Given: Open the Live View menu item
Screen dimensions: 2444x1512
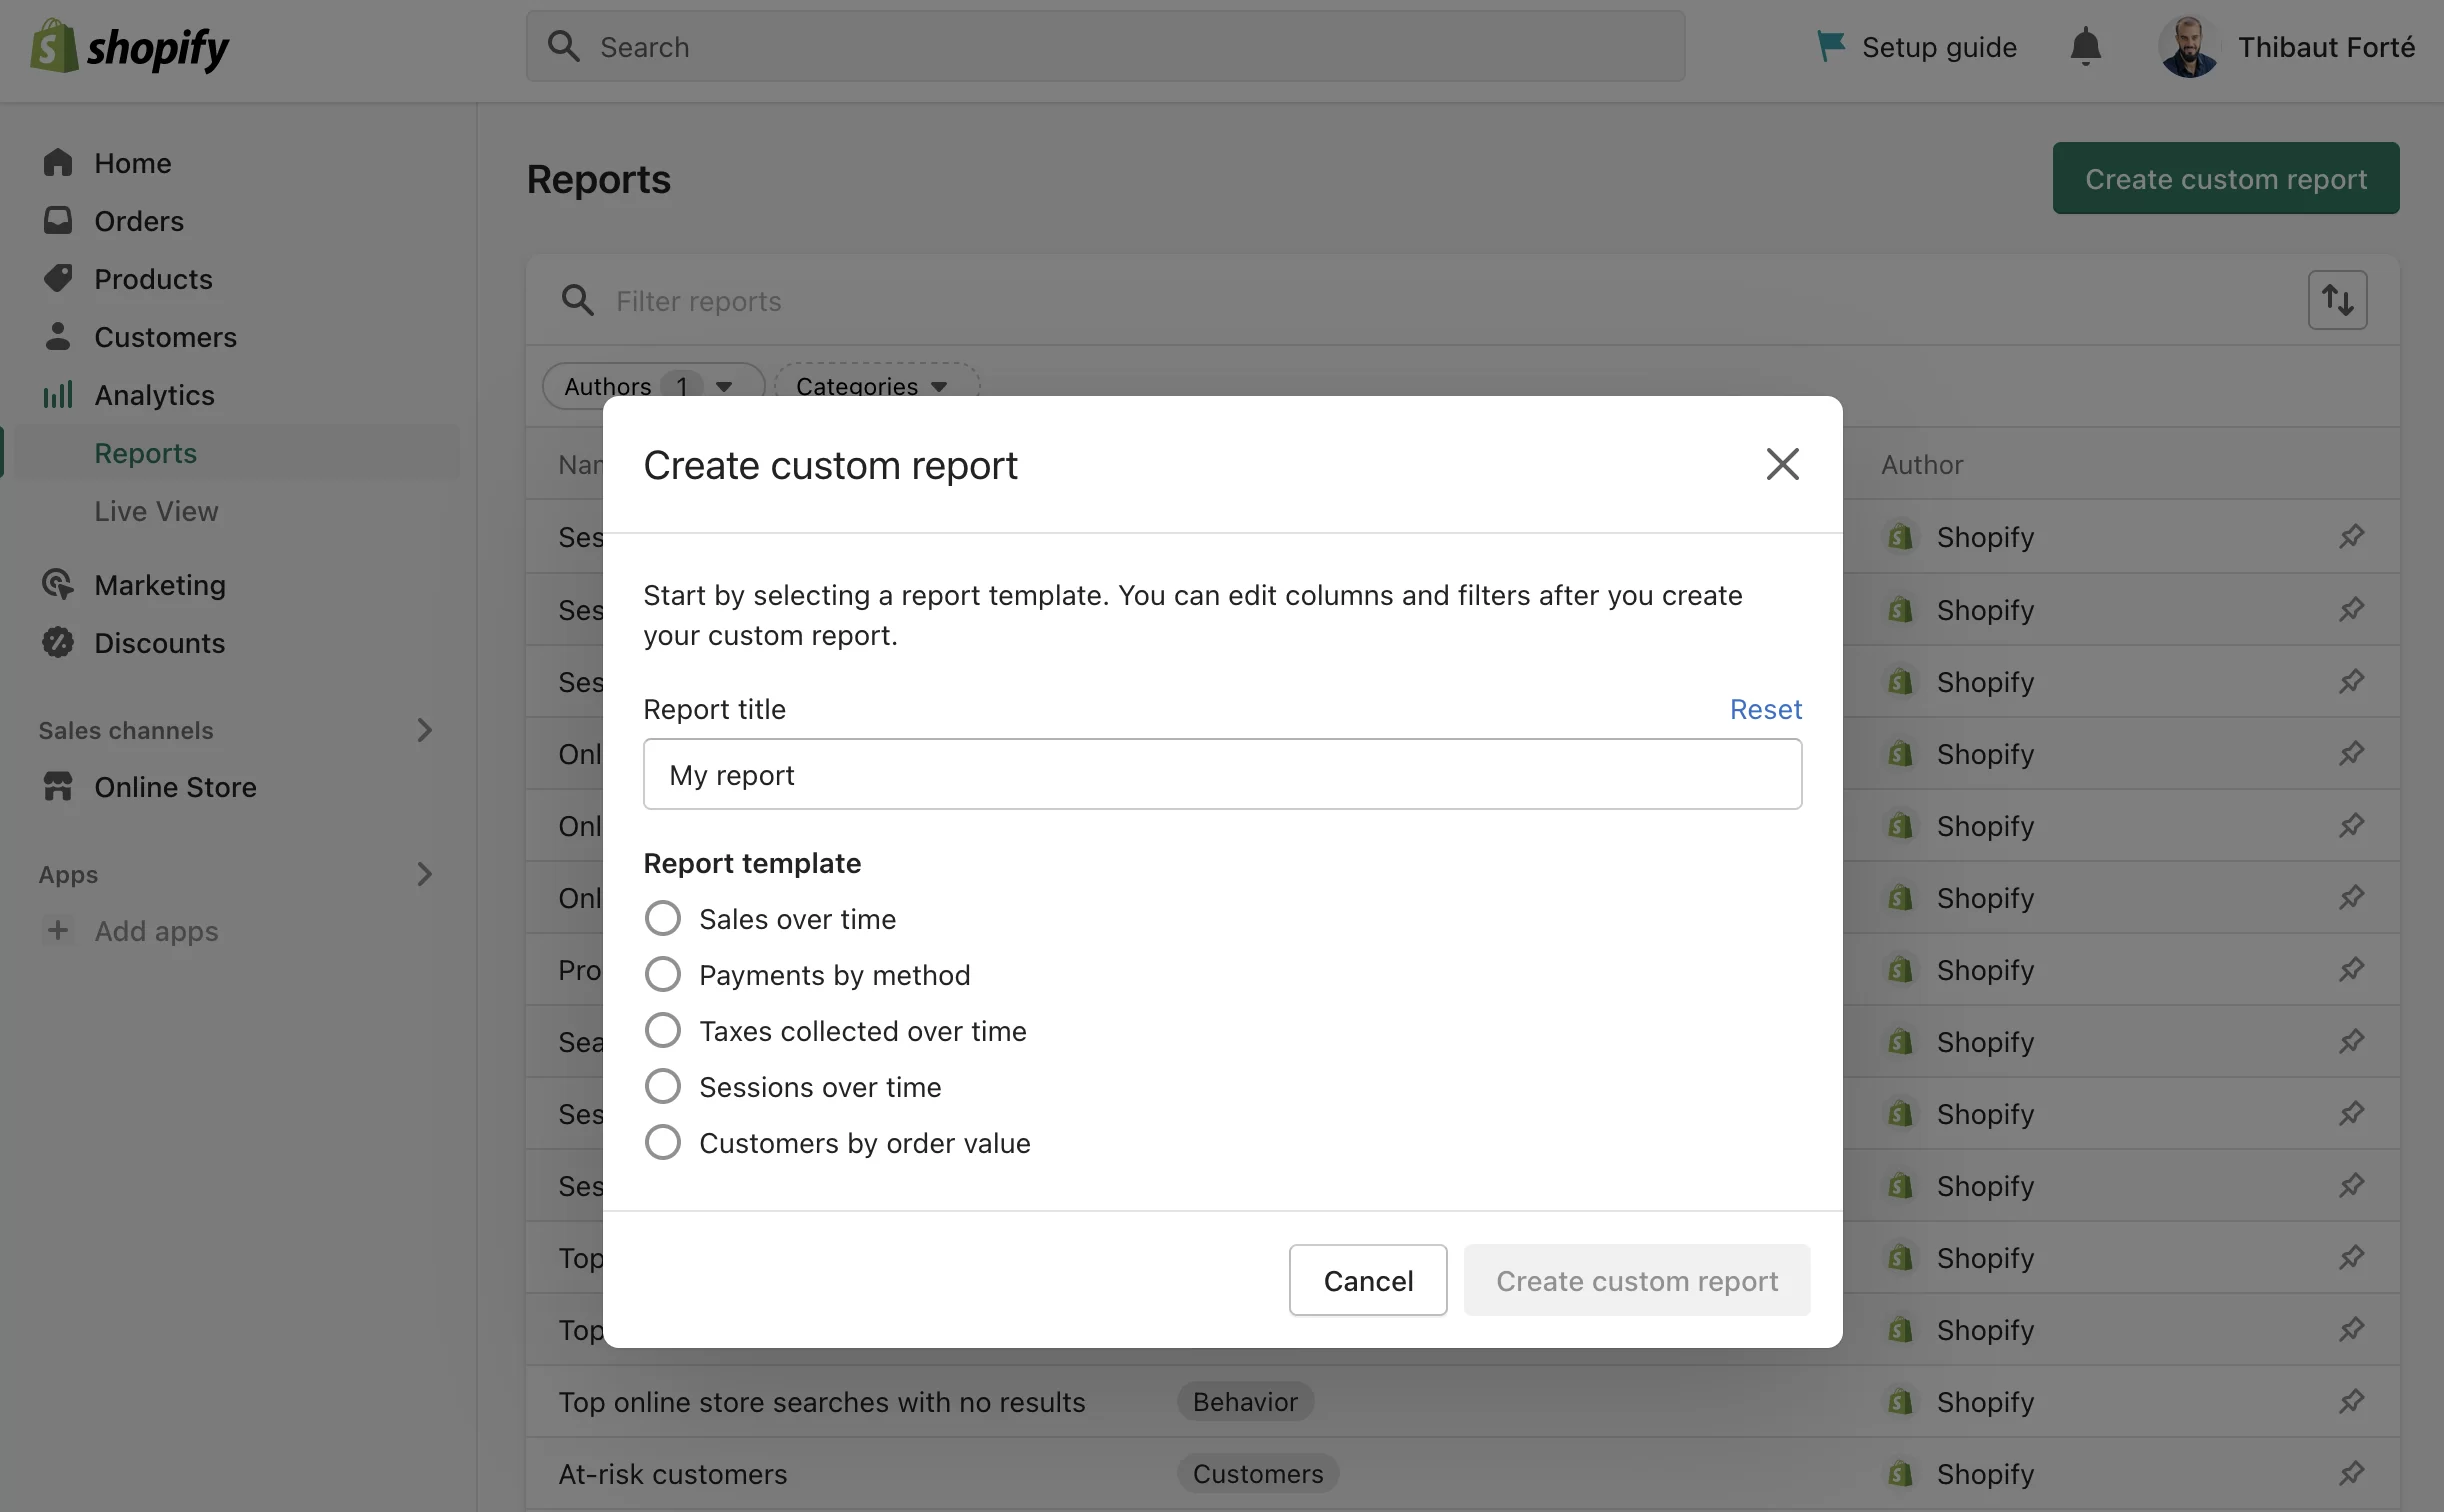Looking at the screenshot, I should click(155, 512).
